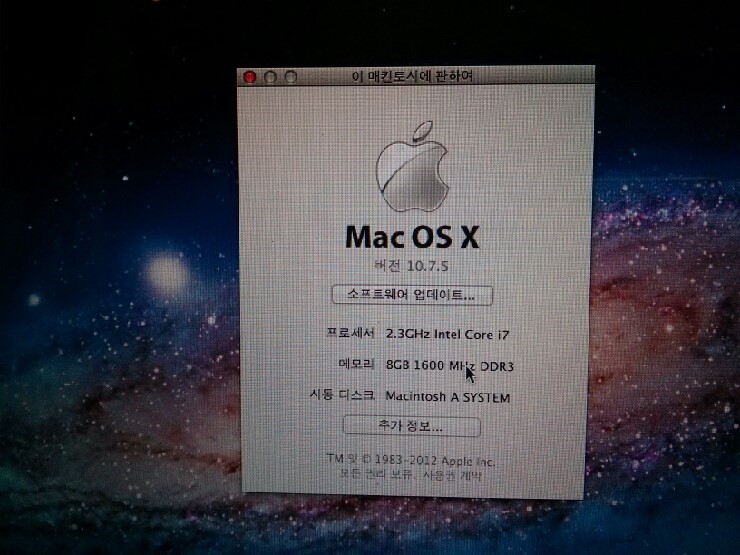Image resolution: width=740 pixels, height=555 pixels.
Task: Click the '시동 디스크' label
Action: [342, 396]
